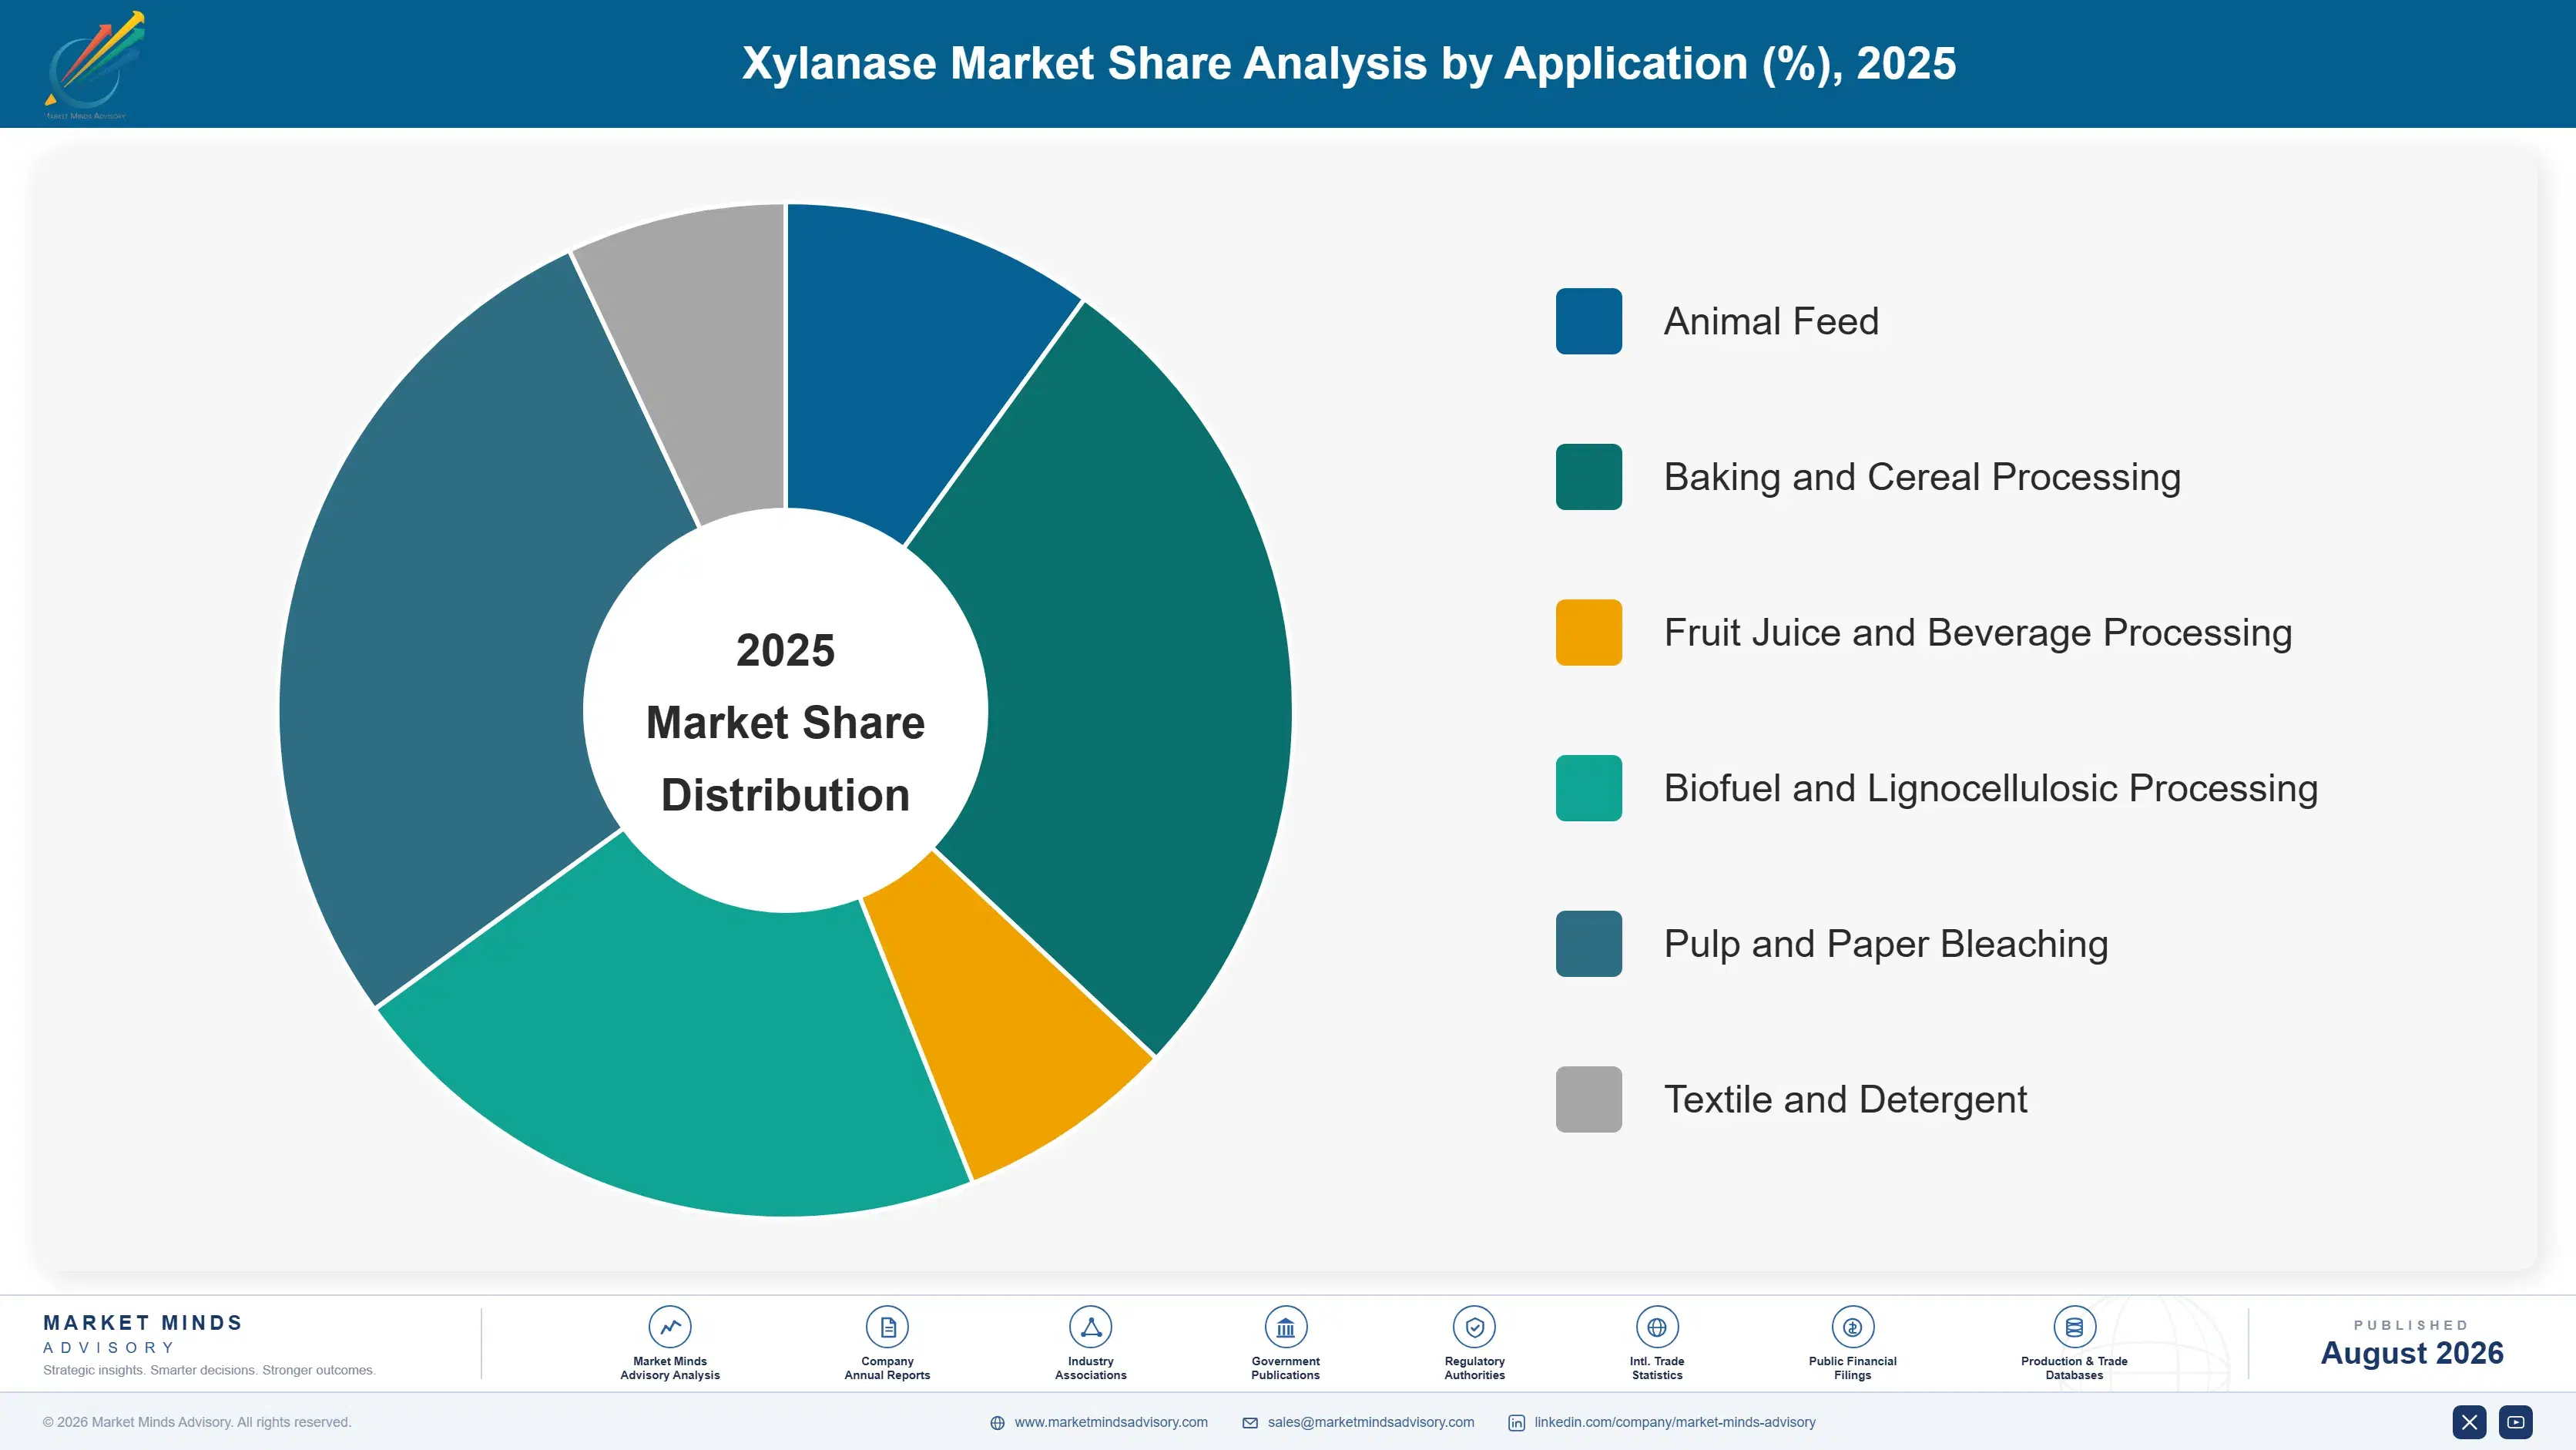
Task: Click the email envelope icon in footer
Action: click(x=1250, y=1423)
